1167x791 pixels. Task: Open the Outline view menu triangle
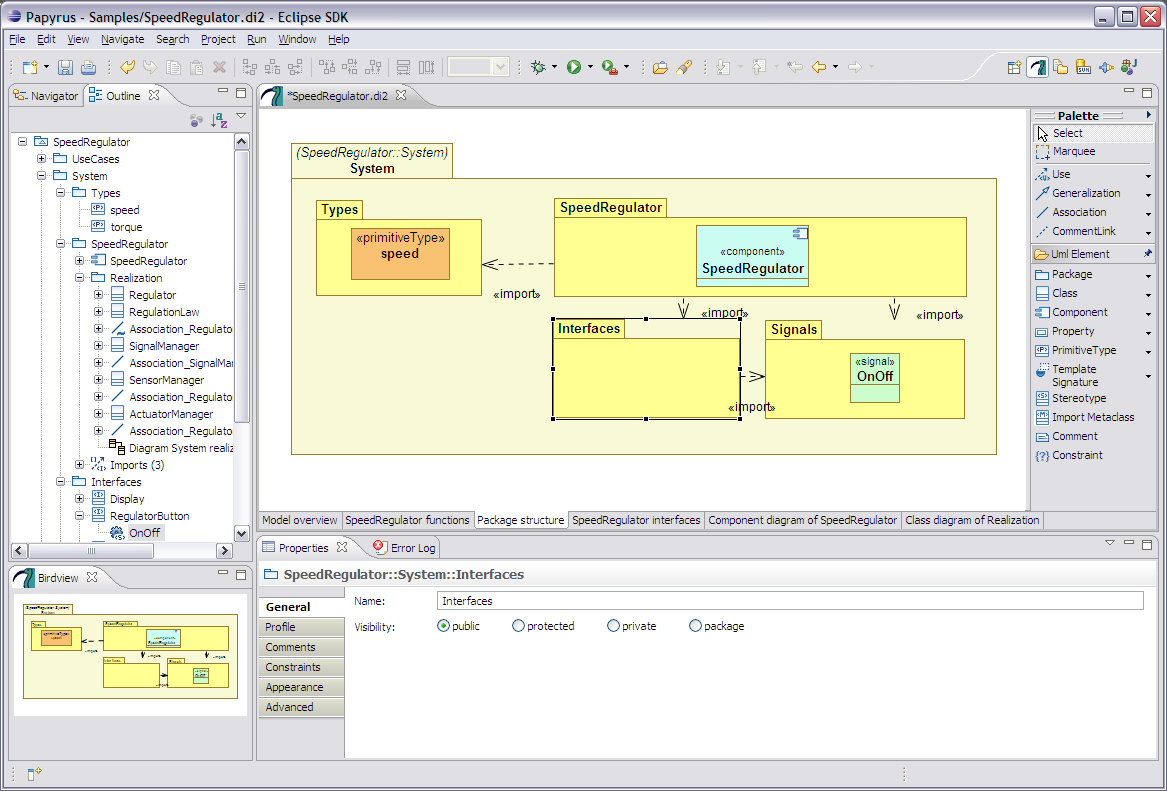pyautogui.click(x=241, y=116)
